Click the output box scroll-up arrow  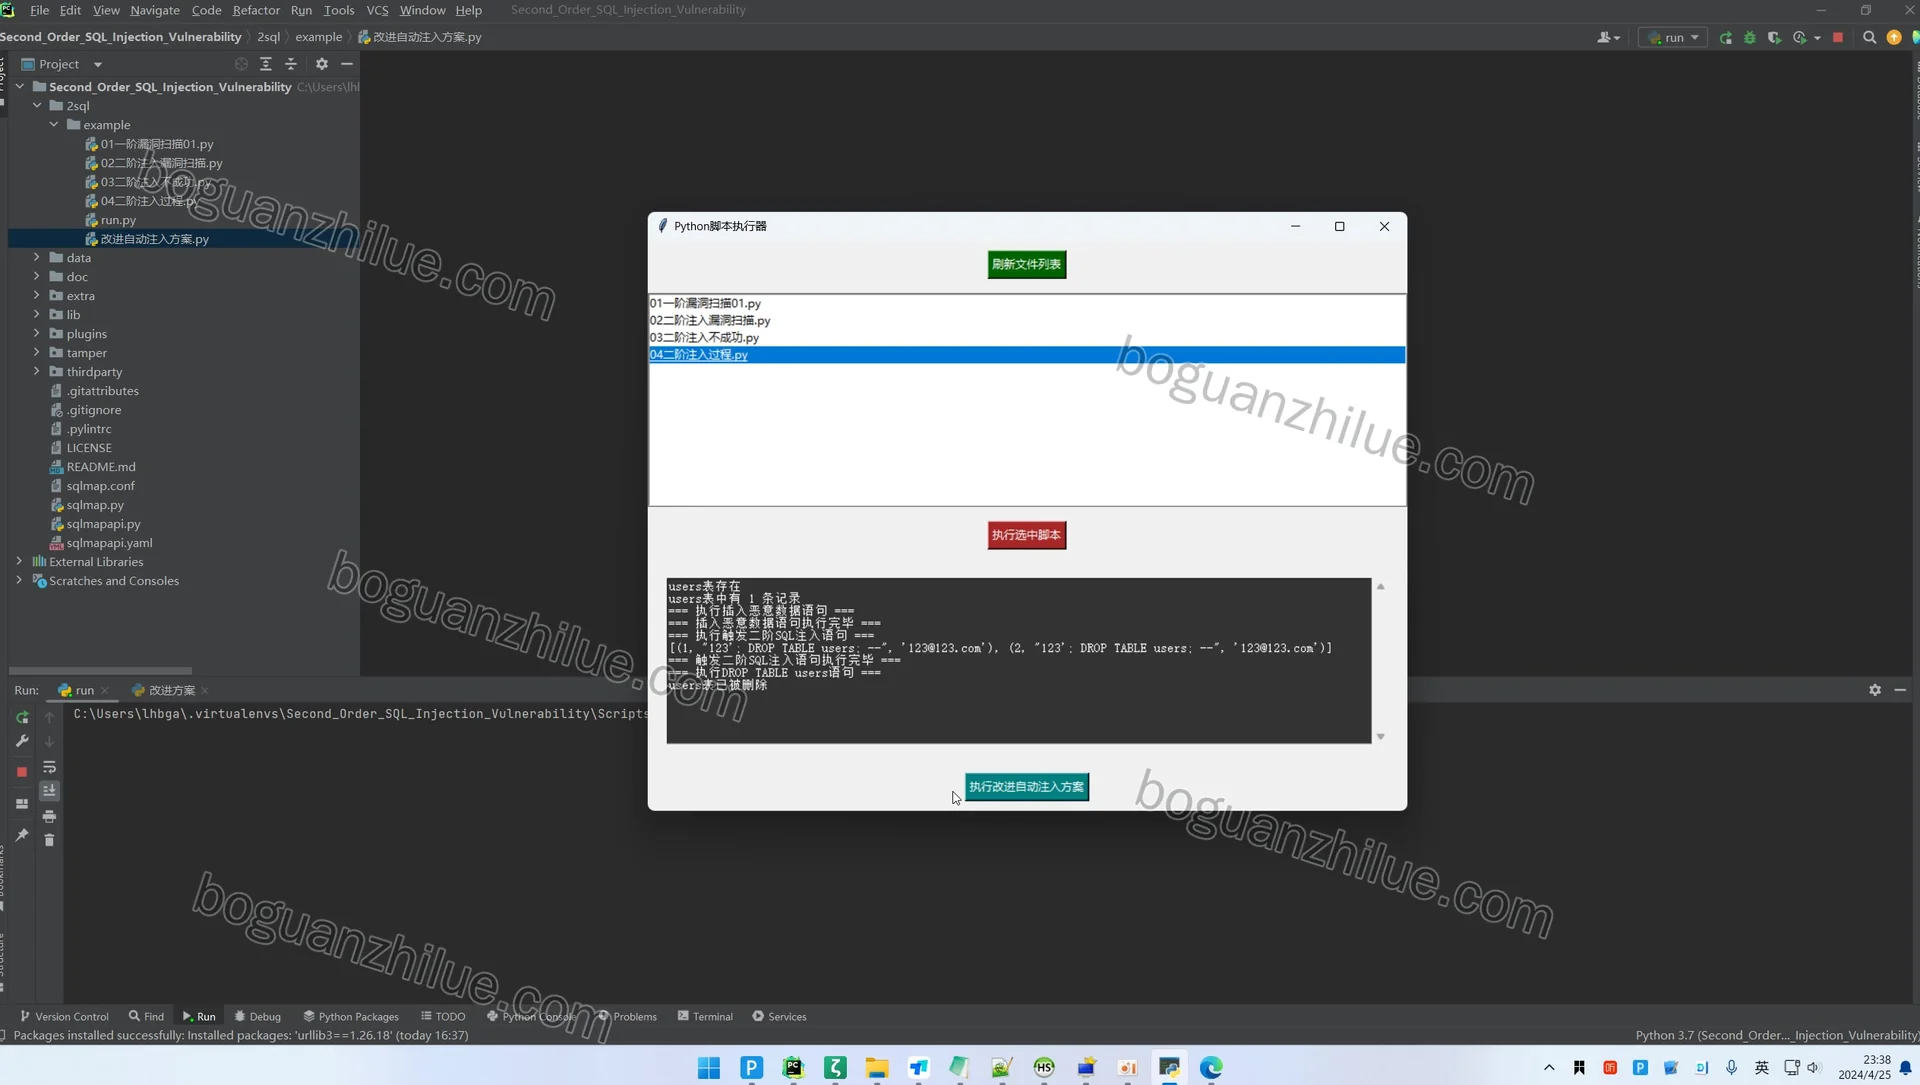pyautogui.click(x=1380, y=586)
